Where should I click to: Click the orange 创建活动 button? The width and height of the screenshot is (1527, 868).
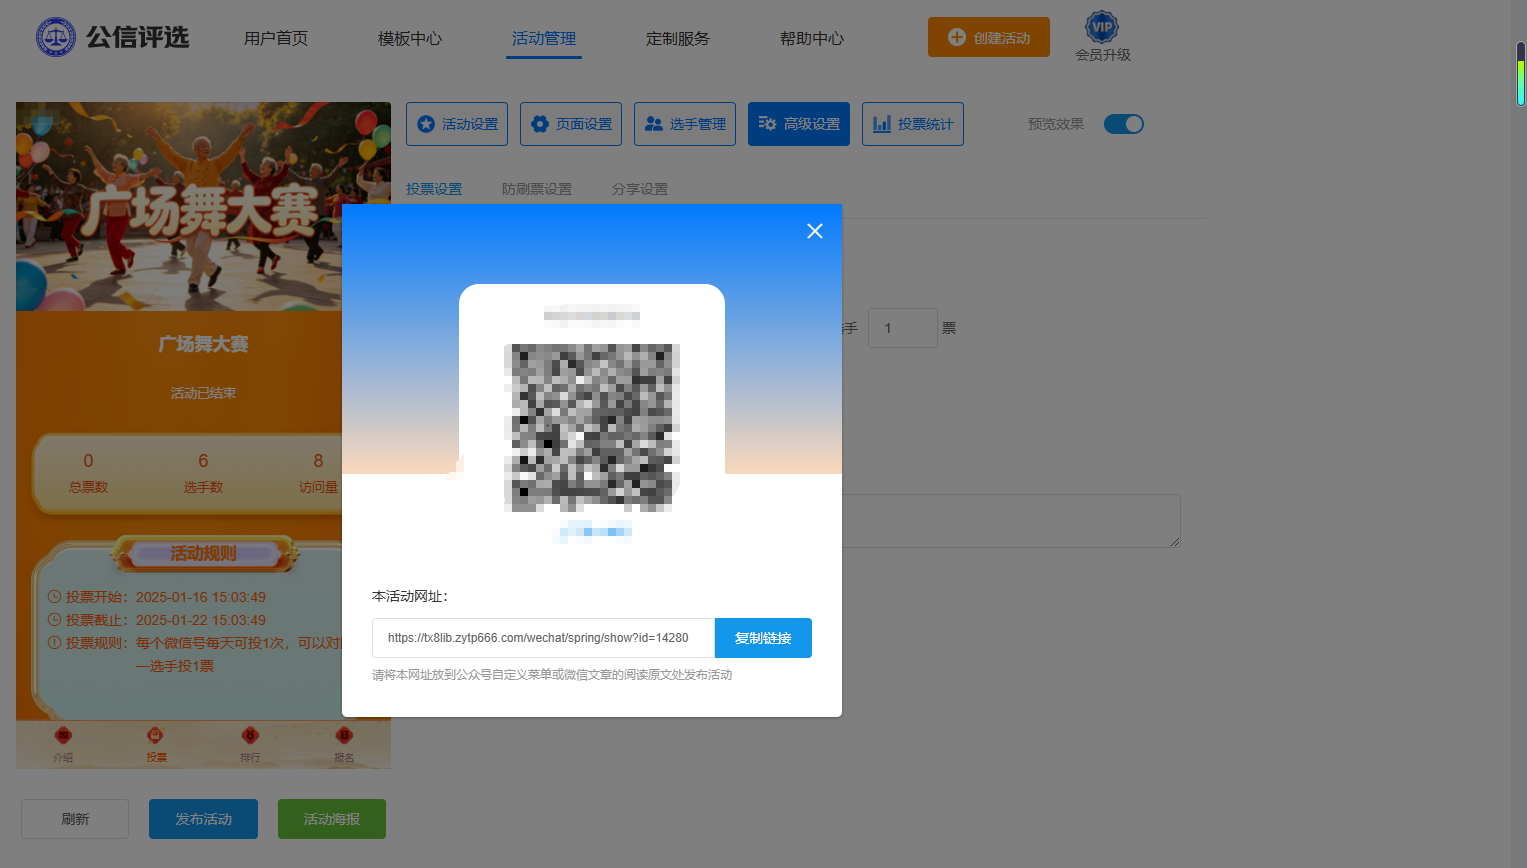point(989,37)
